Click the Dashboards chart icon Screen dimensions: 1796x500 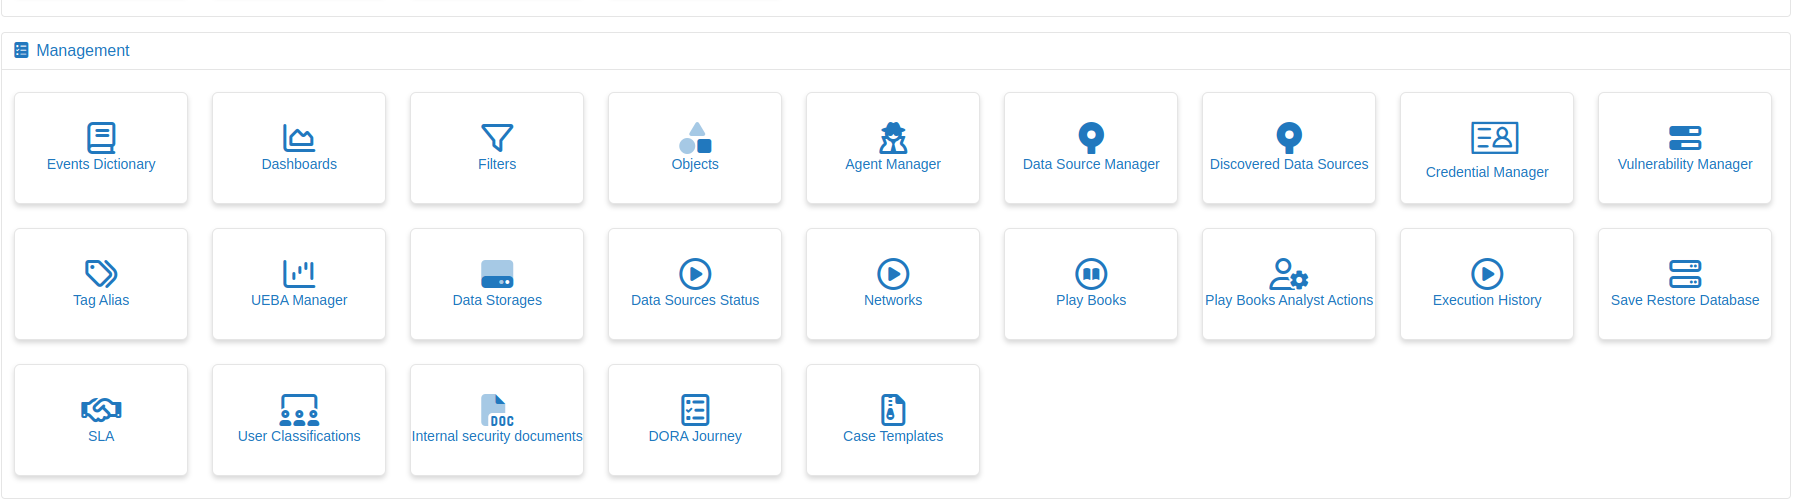click(299, 137)
